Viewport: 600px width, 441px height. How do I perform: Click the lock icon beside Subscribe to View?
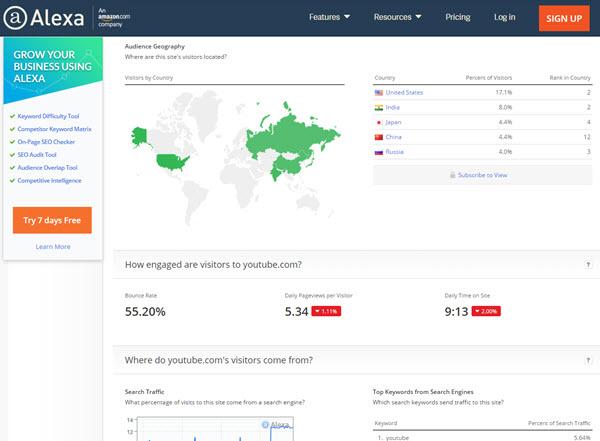pos(453,175)
